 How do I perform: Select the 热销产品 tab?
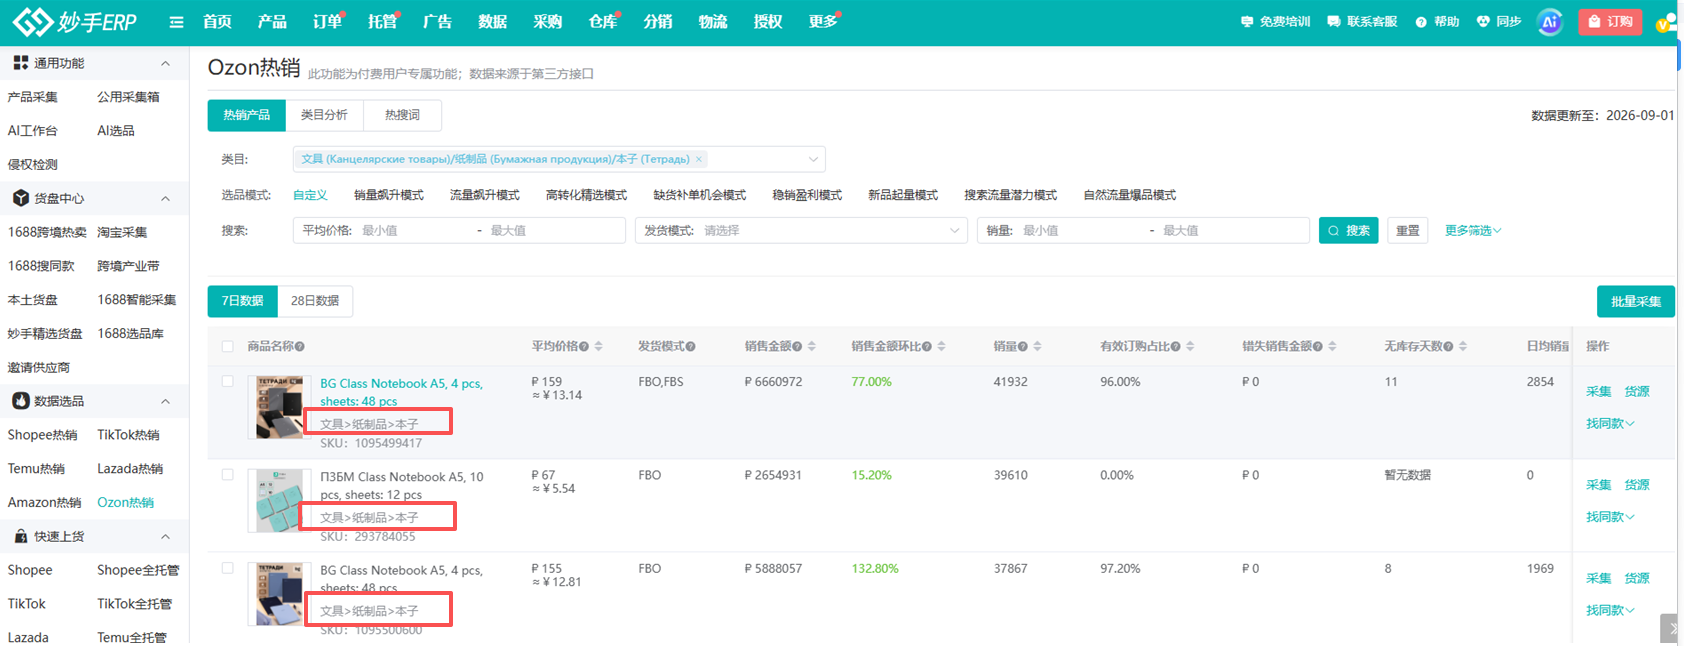coord(246,115)
